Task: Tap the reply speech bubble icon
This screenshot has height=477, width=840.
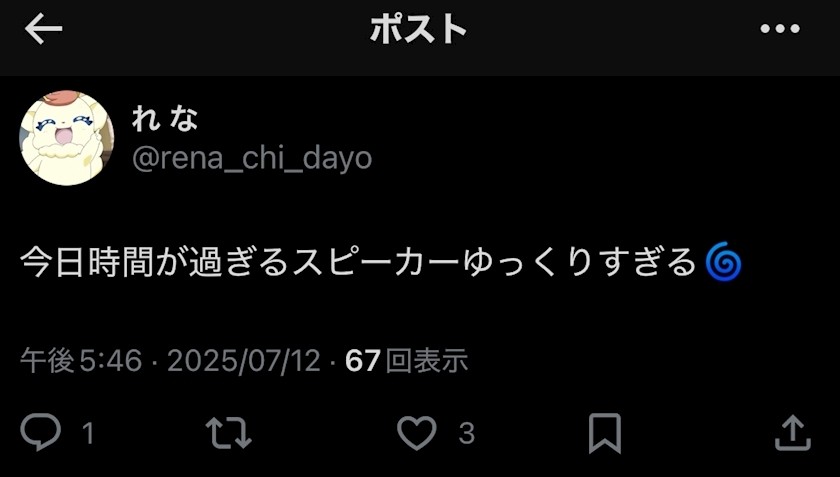Action: point(41,432)
